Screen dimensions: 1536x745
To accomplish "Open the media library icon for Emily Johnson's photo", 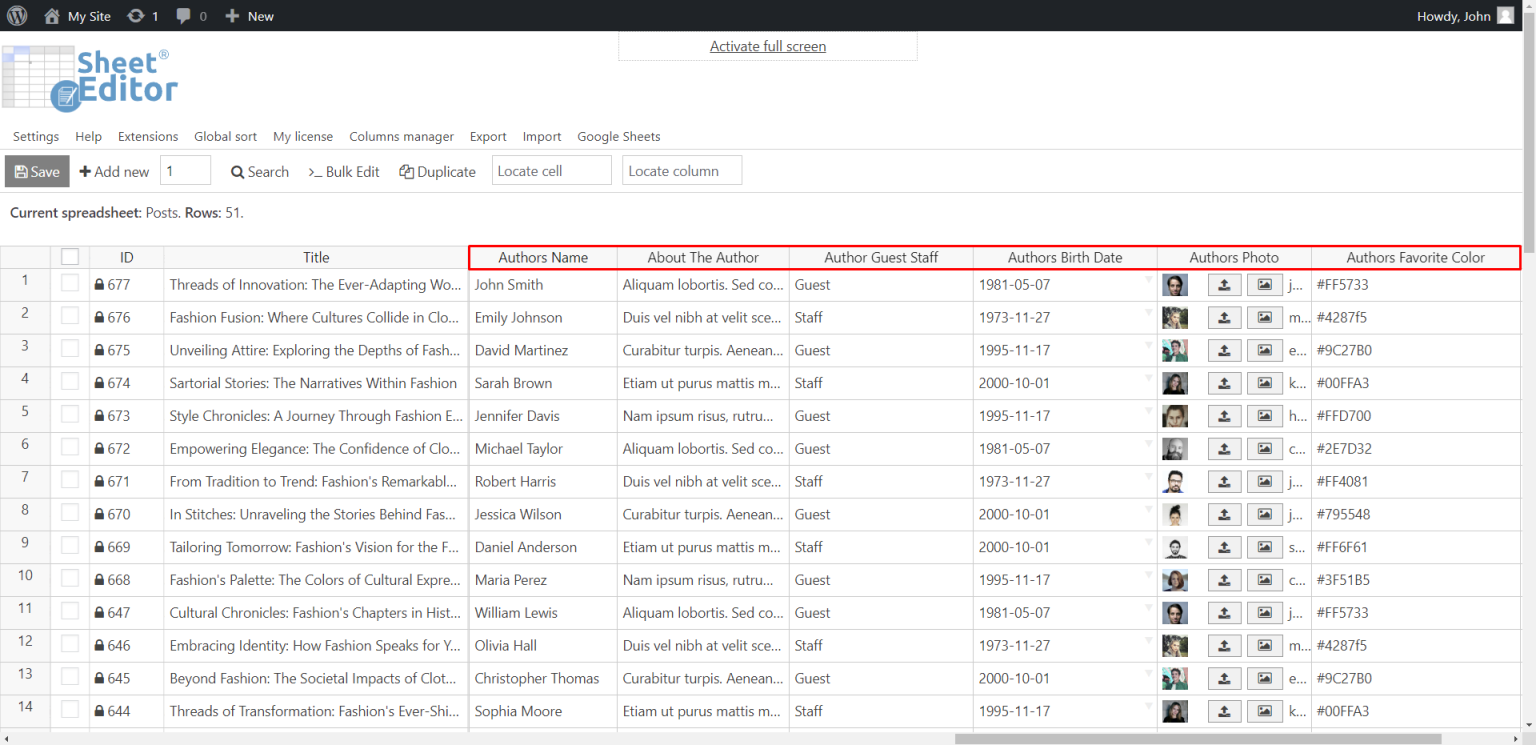I will pos(1264,317).
